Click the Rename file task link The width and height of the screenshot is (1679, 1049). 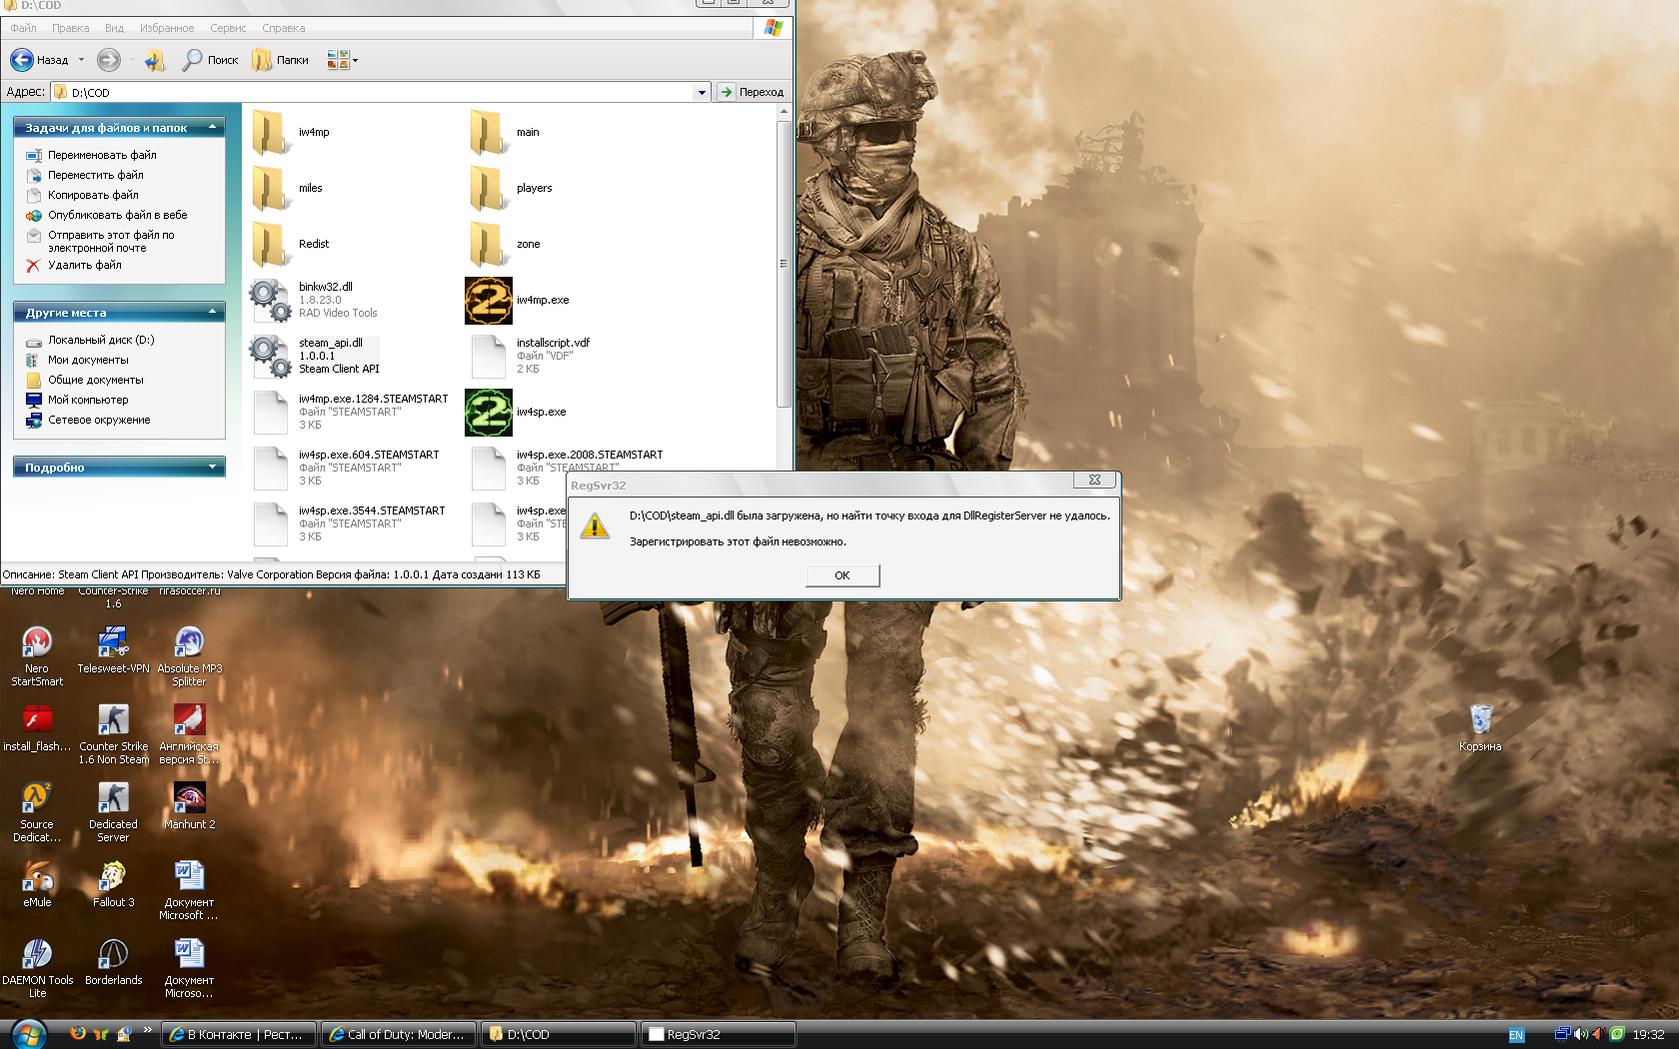tap(101, 155)
